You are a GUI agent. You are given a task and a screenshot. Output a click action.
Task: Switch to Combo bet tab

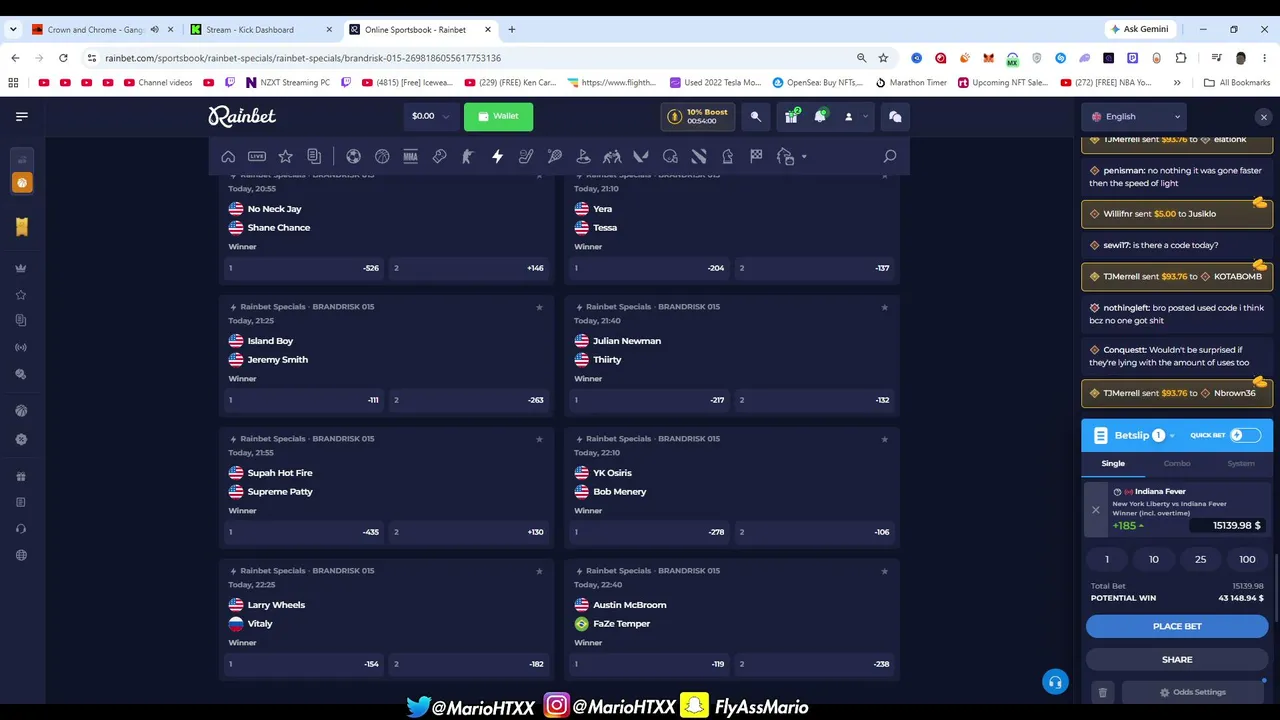(x=1177, y=463)
